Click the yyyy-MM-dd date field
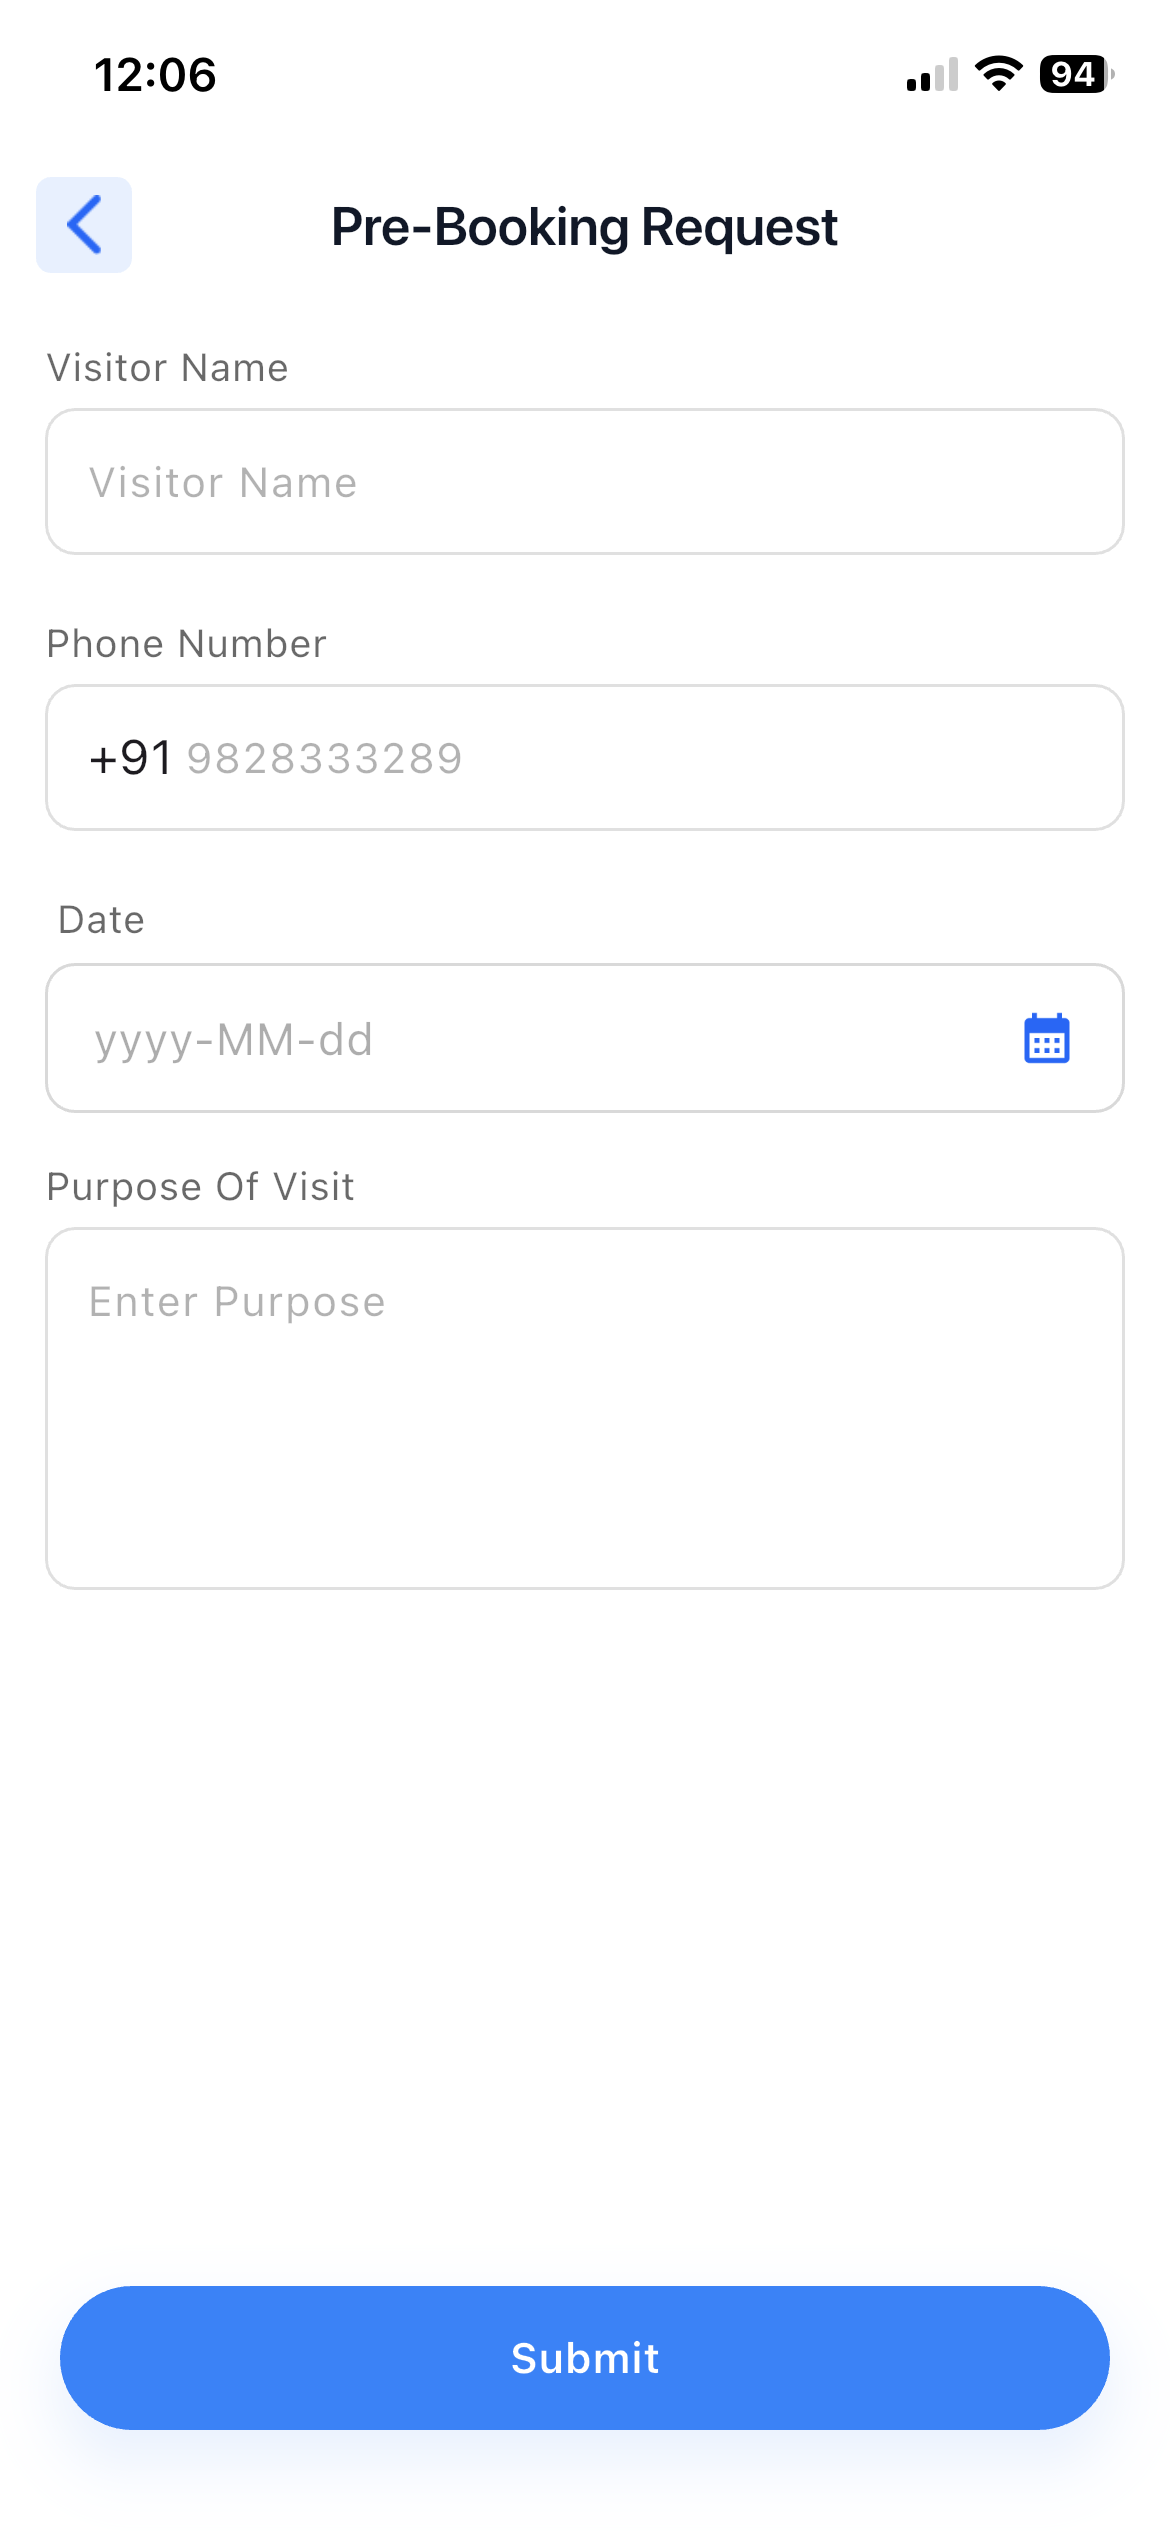1170x2532 pixels. point(500,1040)
